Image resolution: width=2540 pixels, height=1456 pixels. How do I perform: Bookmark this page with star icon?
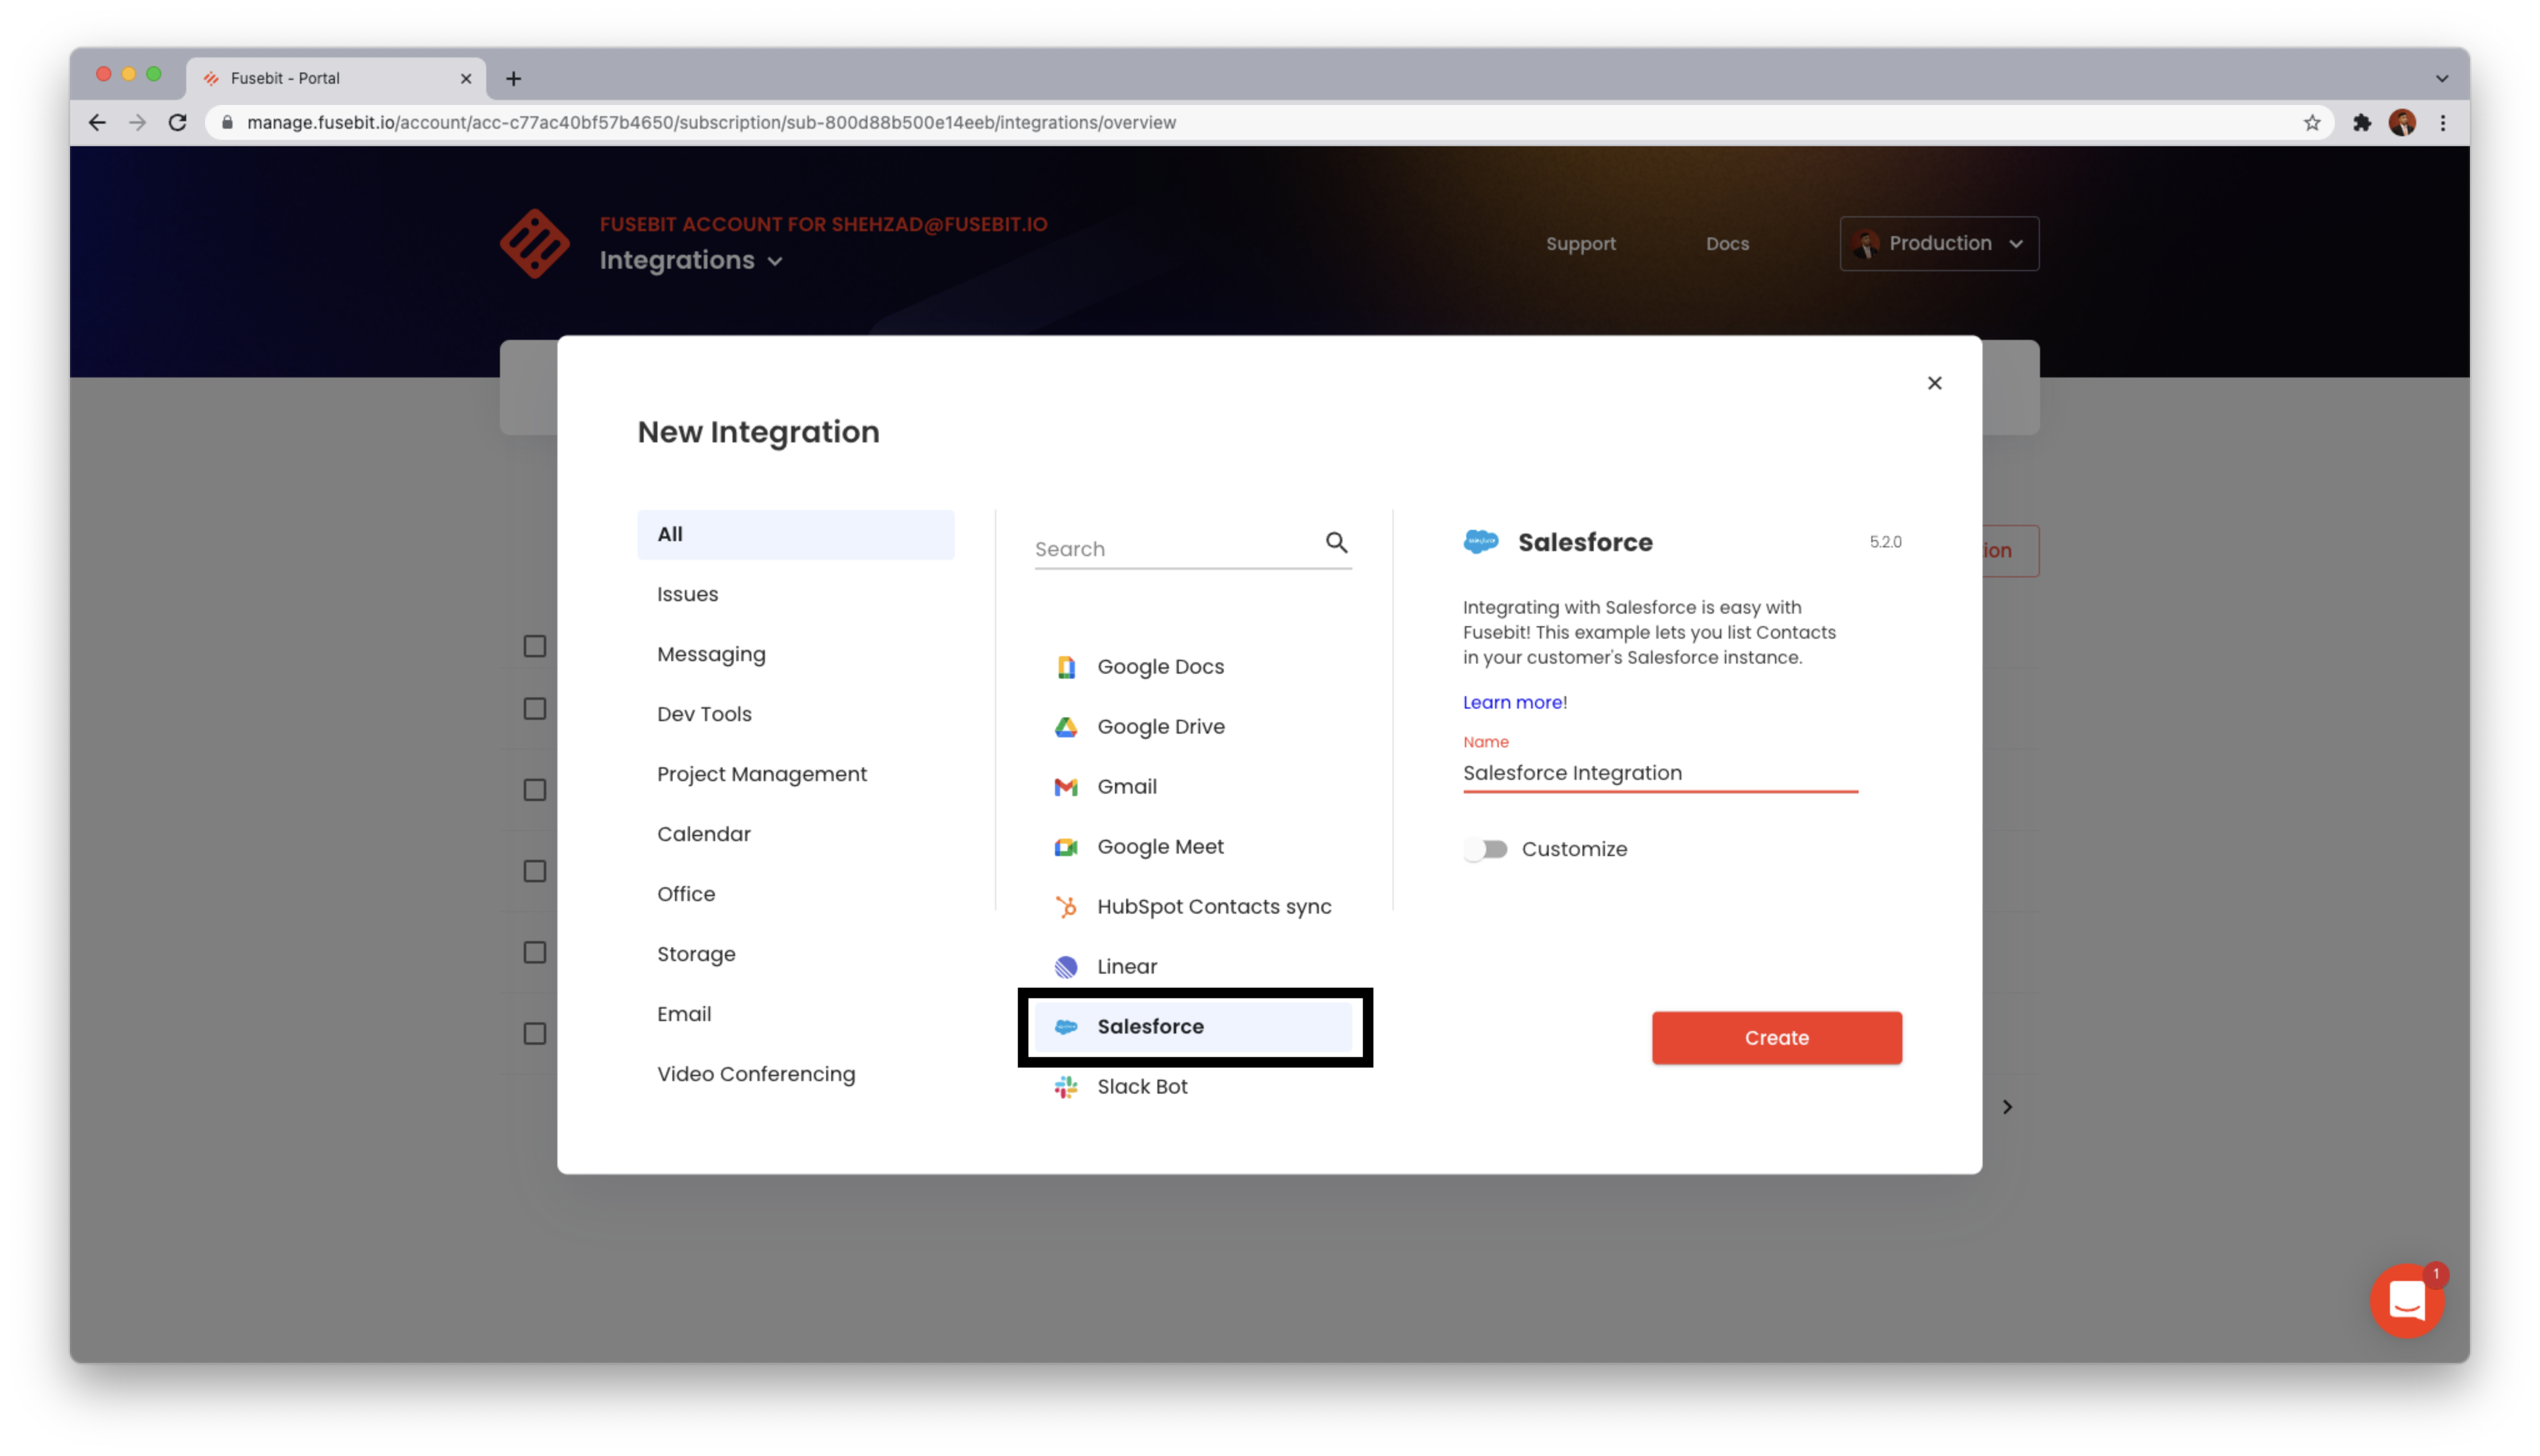click(2312, 122)
